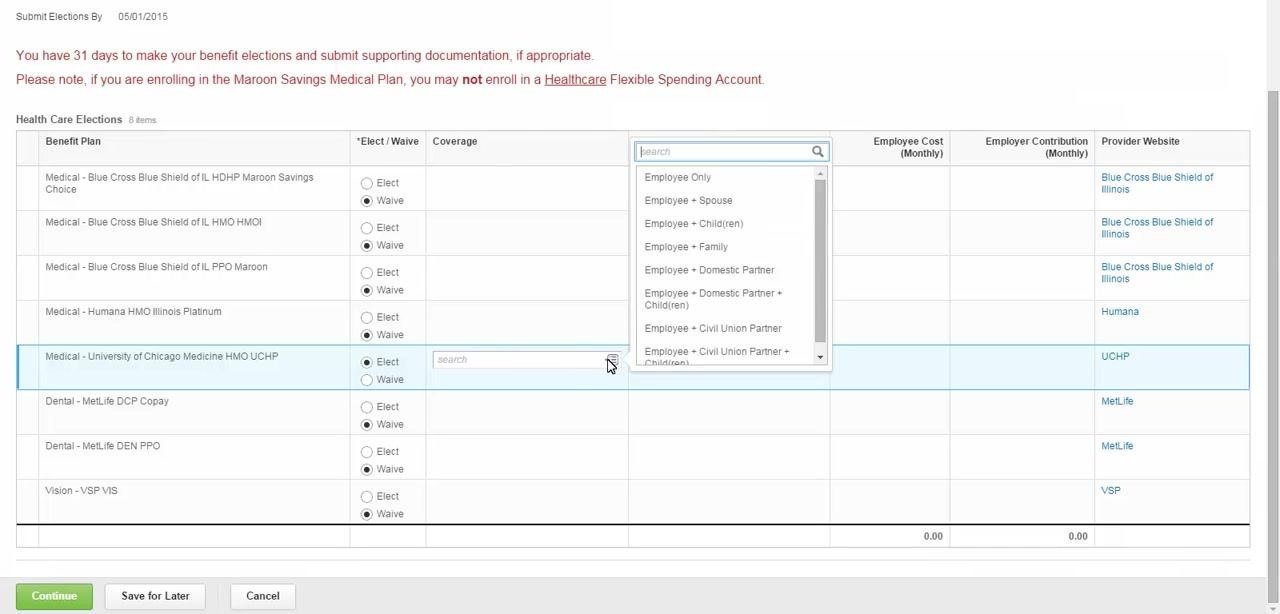Click Save for Later button
The width and height of the screenshot is (1280, 614).
click(x=155, y=596)
